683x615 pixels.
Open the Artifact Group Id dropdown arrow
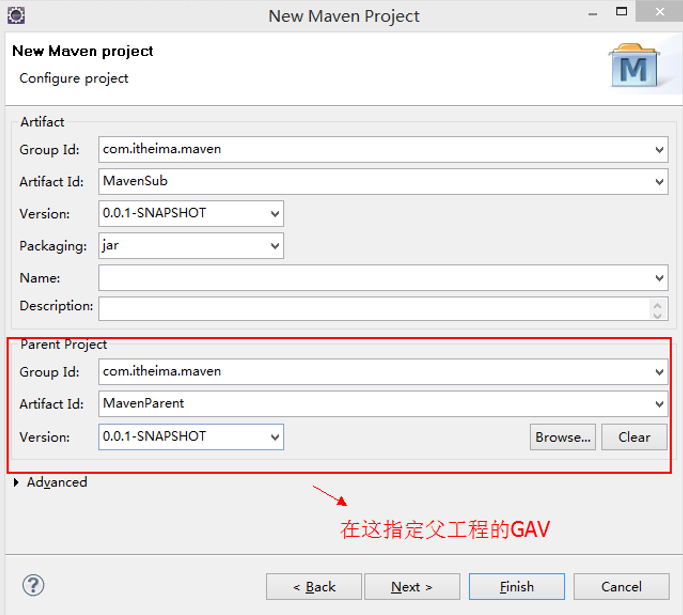coord(659,150)
